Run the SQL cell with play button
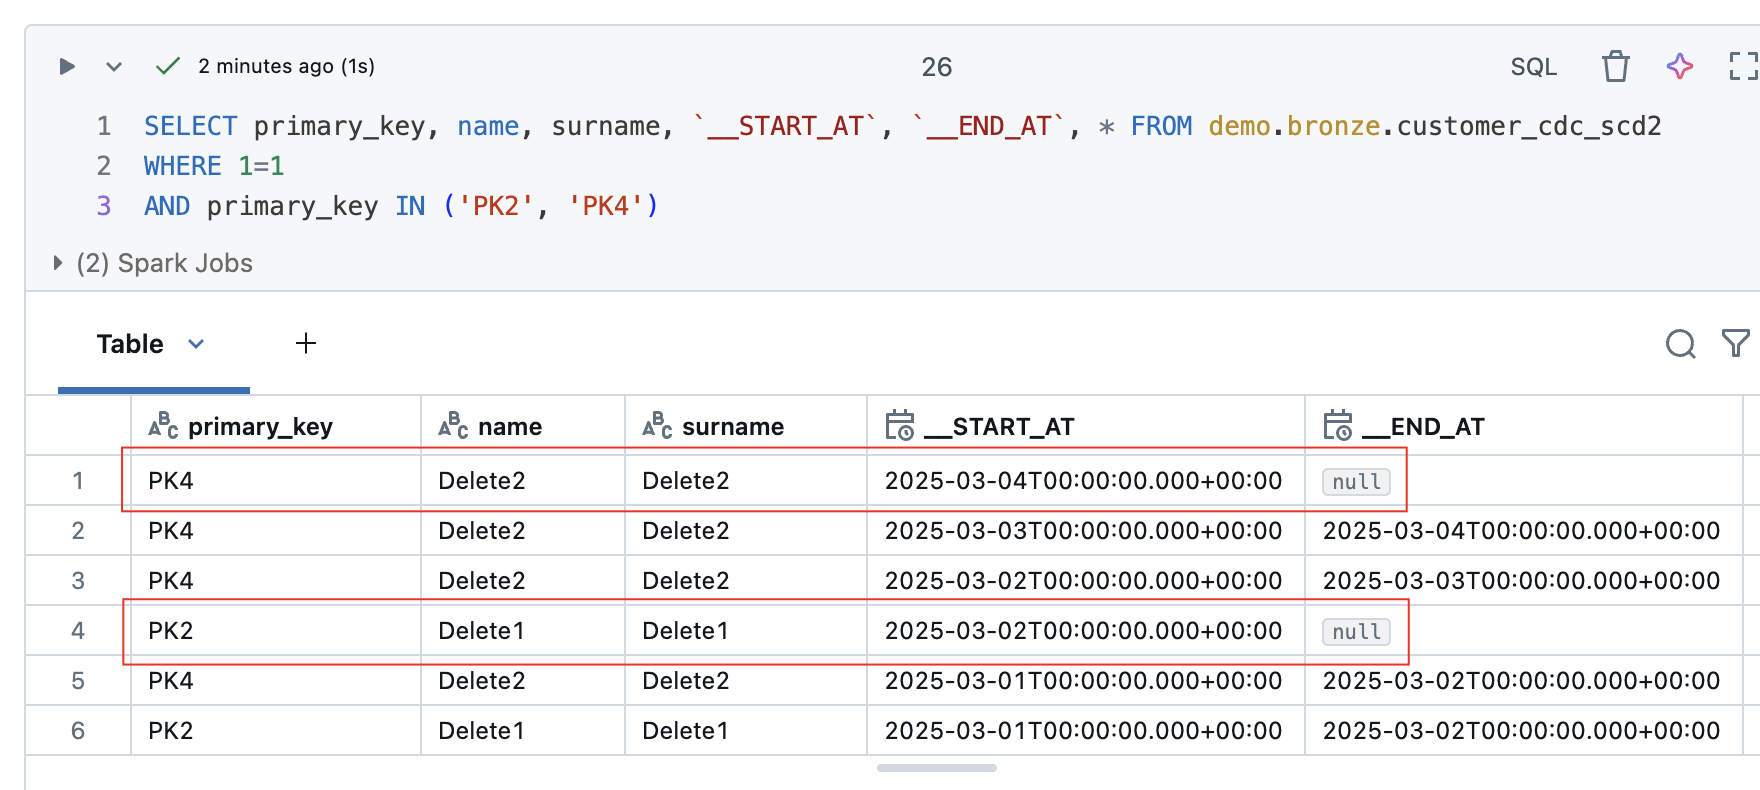This screenshot has width=1760, height=790. pyautogui.click(x=67, y=67)
